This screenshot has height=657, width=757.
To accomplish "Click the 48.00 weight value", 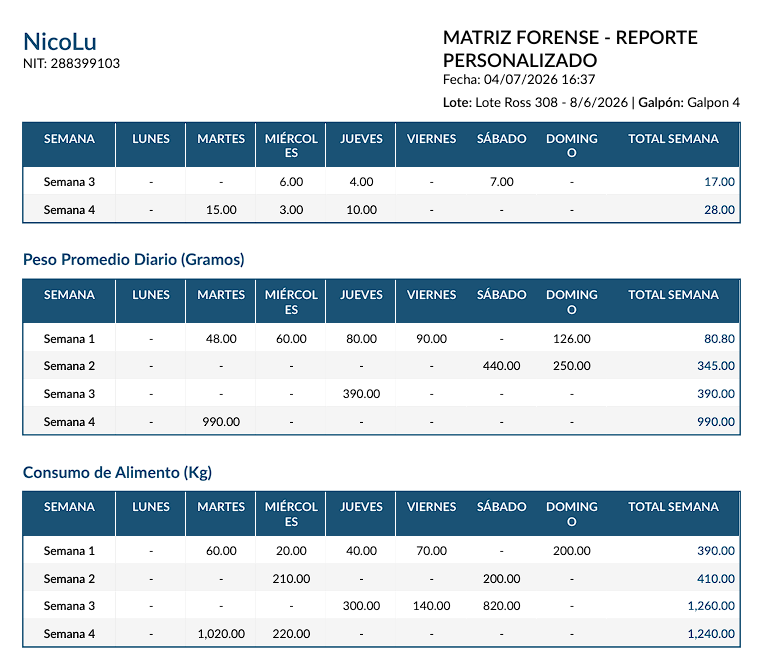I will click(x=221, y=339).
